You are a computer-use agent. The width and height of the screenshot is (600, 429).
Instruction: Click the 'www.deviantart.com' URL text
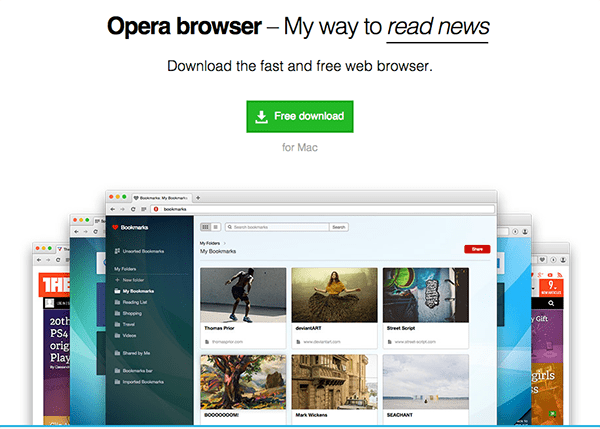tap(322, 342)
